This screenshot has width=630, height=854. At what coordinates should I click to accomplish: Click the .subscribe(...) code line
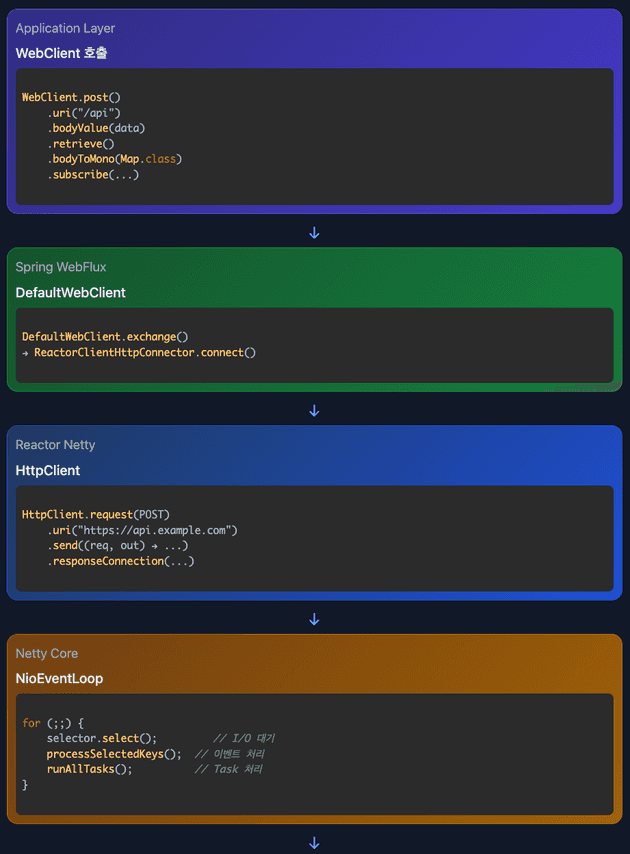tap(93, 175)
